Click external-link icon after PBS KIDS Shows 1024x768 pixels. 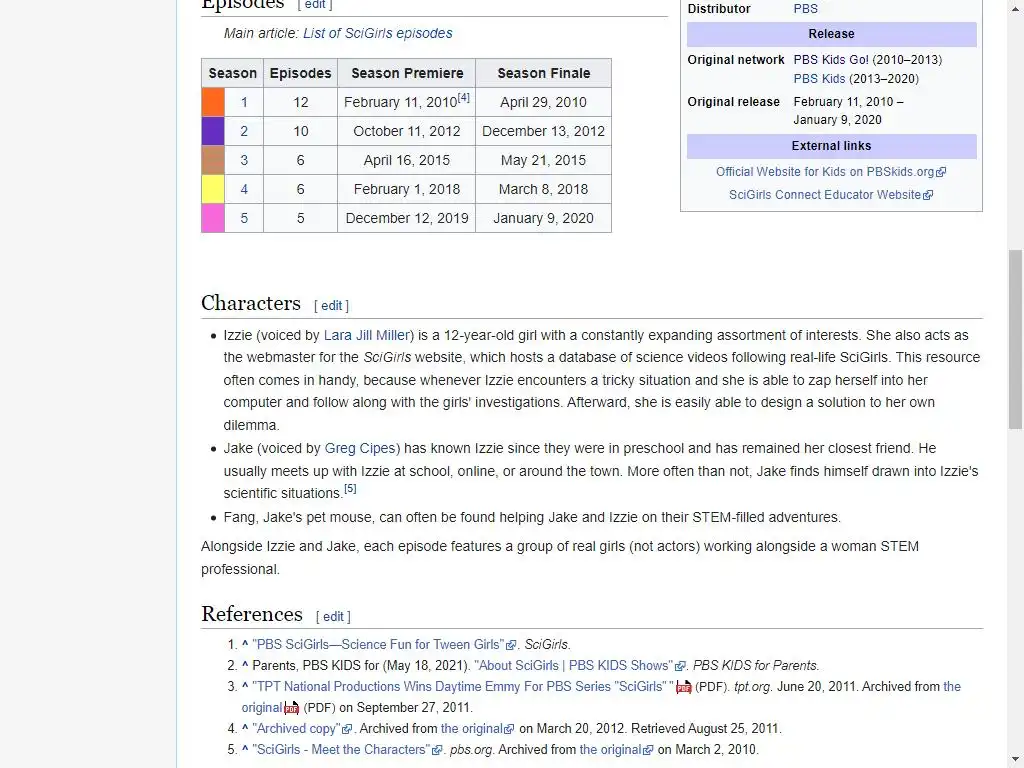[680, 666]
